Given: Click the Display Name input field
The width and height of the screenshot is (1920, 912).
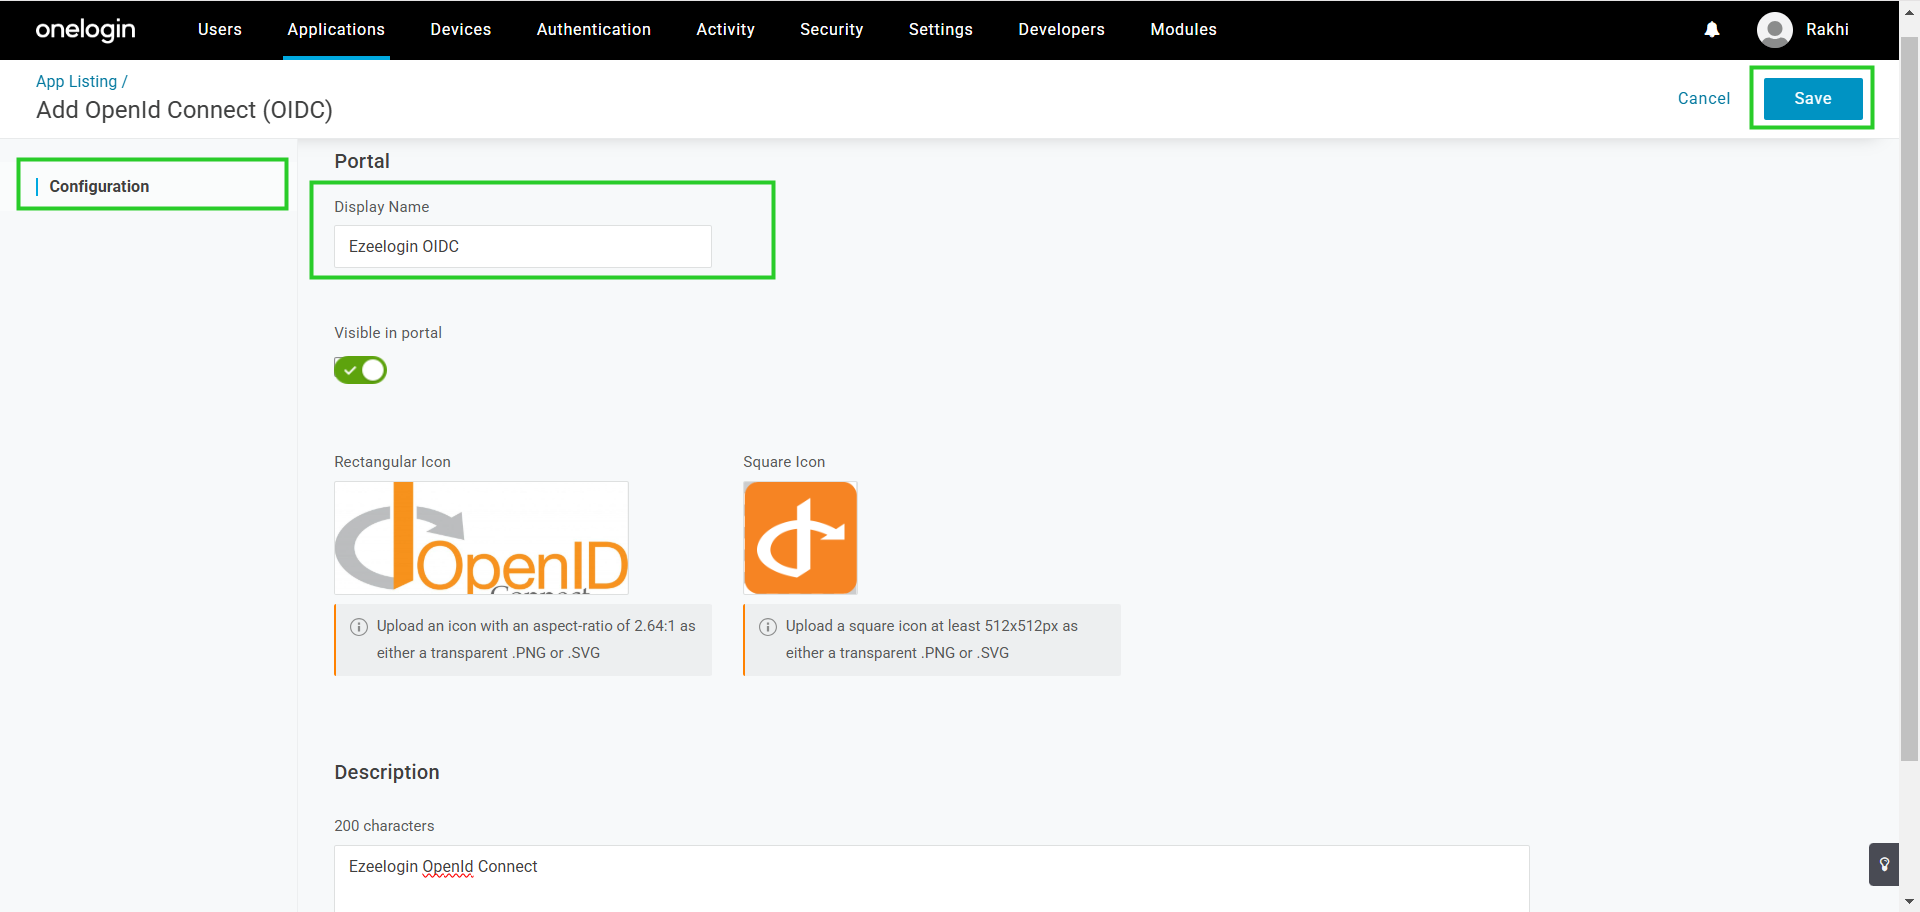Looking at the screenshot, I should (x=523, y=247).
